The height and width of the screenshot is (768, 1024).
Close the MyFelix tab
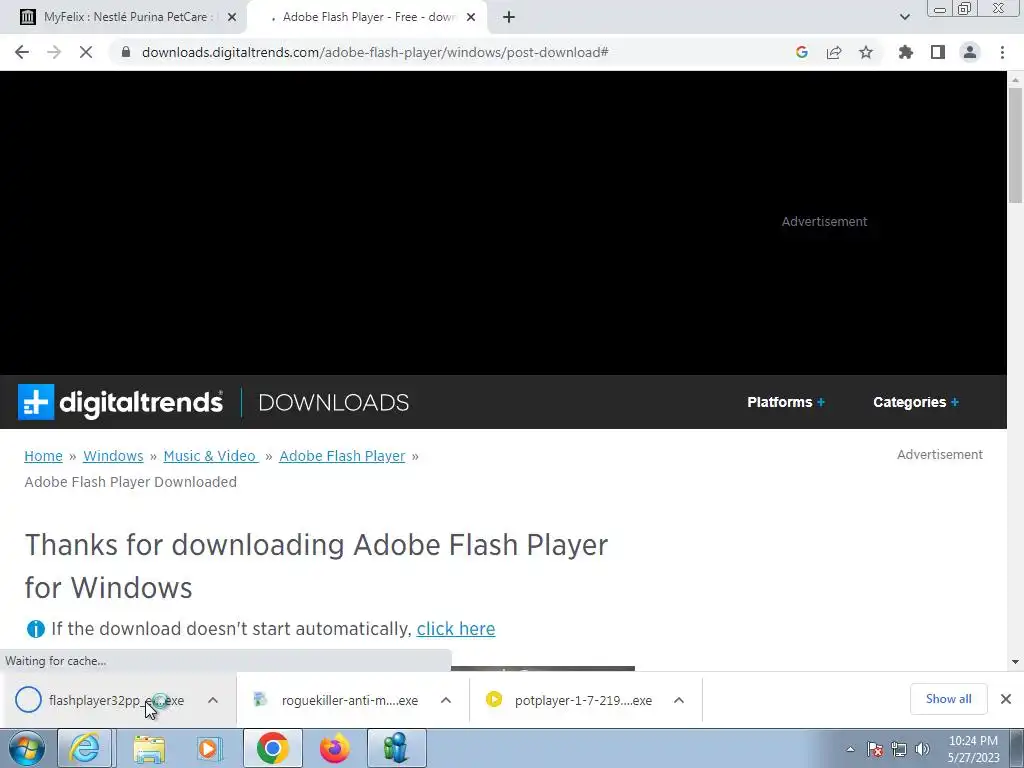(232, 17)
